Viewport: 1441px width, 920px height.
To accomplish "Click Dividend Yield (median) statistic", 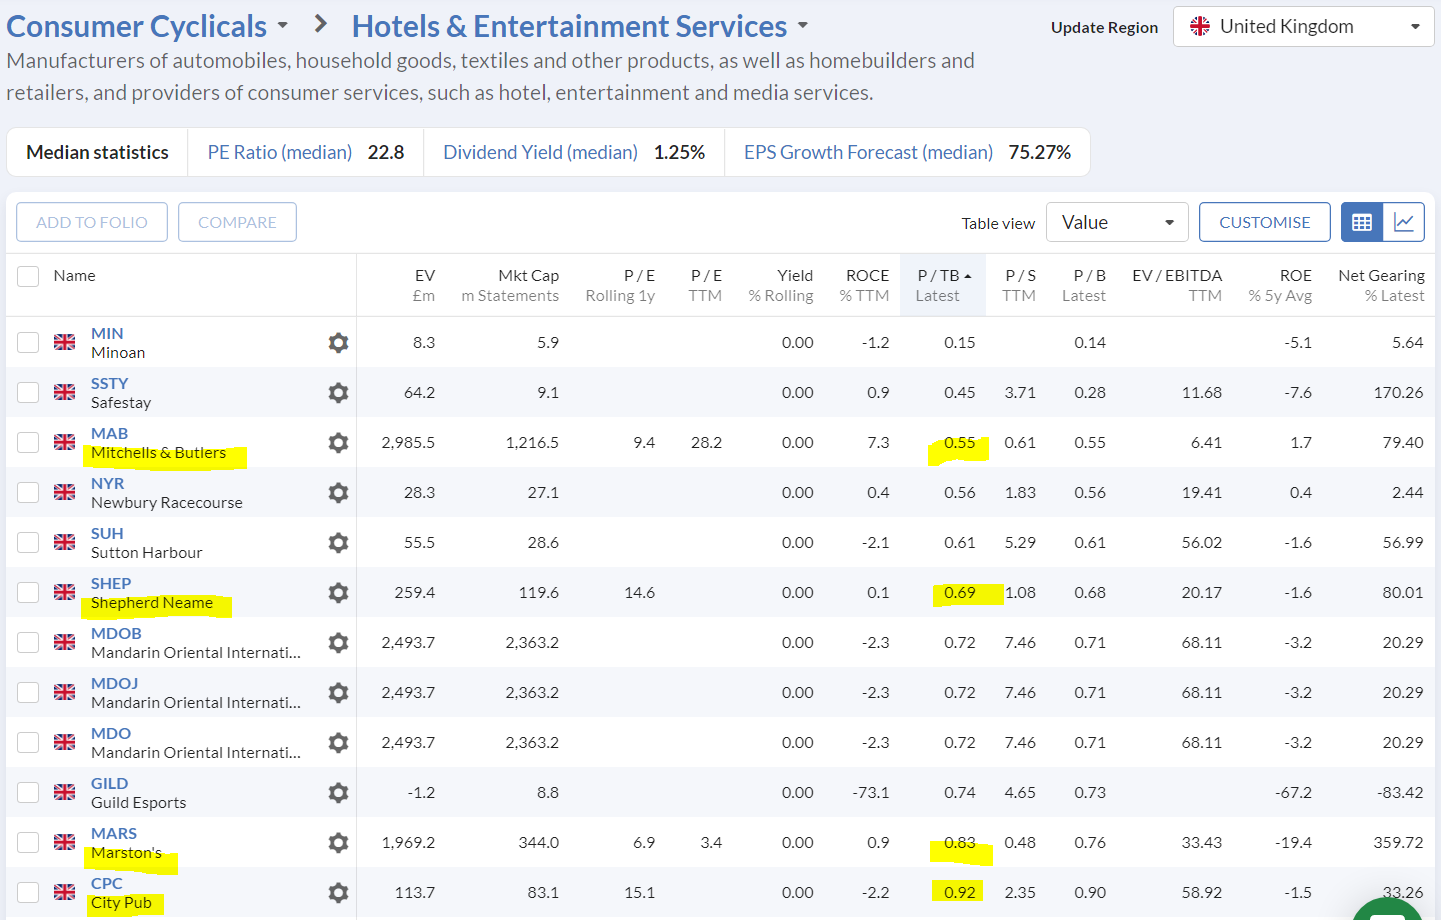I will tap(574, 152).
